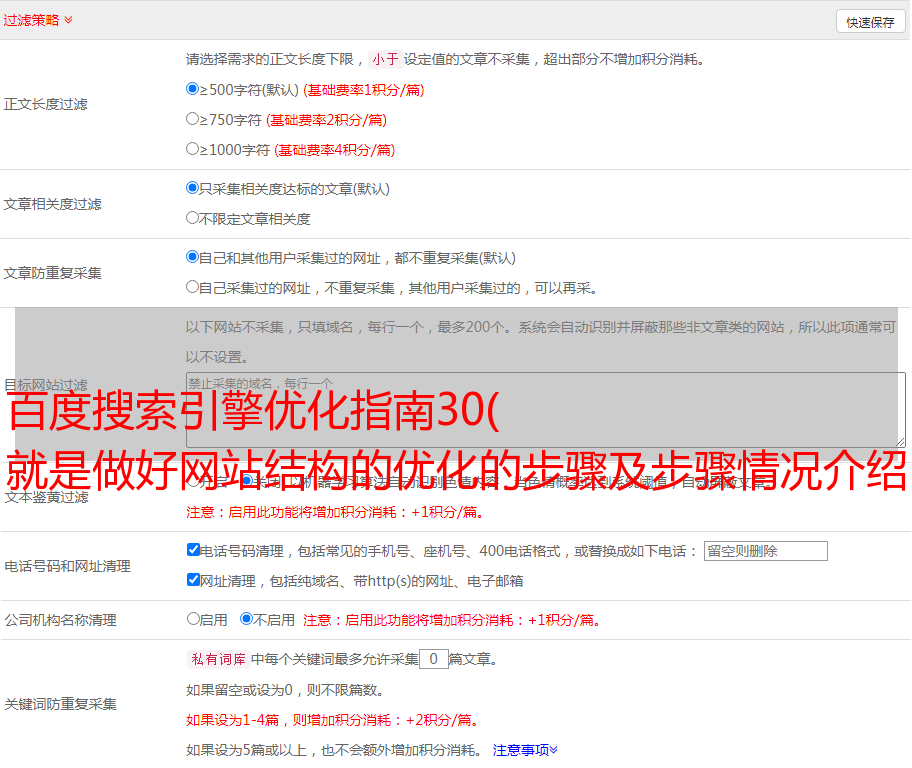Enable 公司机构名称清理 with 启用 radio
912x768 pixels.
coord(193,619)
